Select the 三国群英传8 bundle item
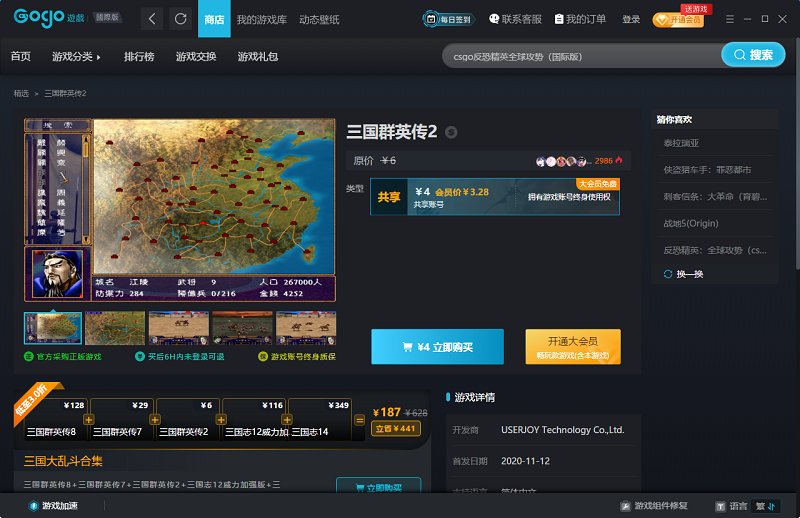This screenshot has width=800, height=518. [x=55, y=420]
